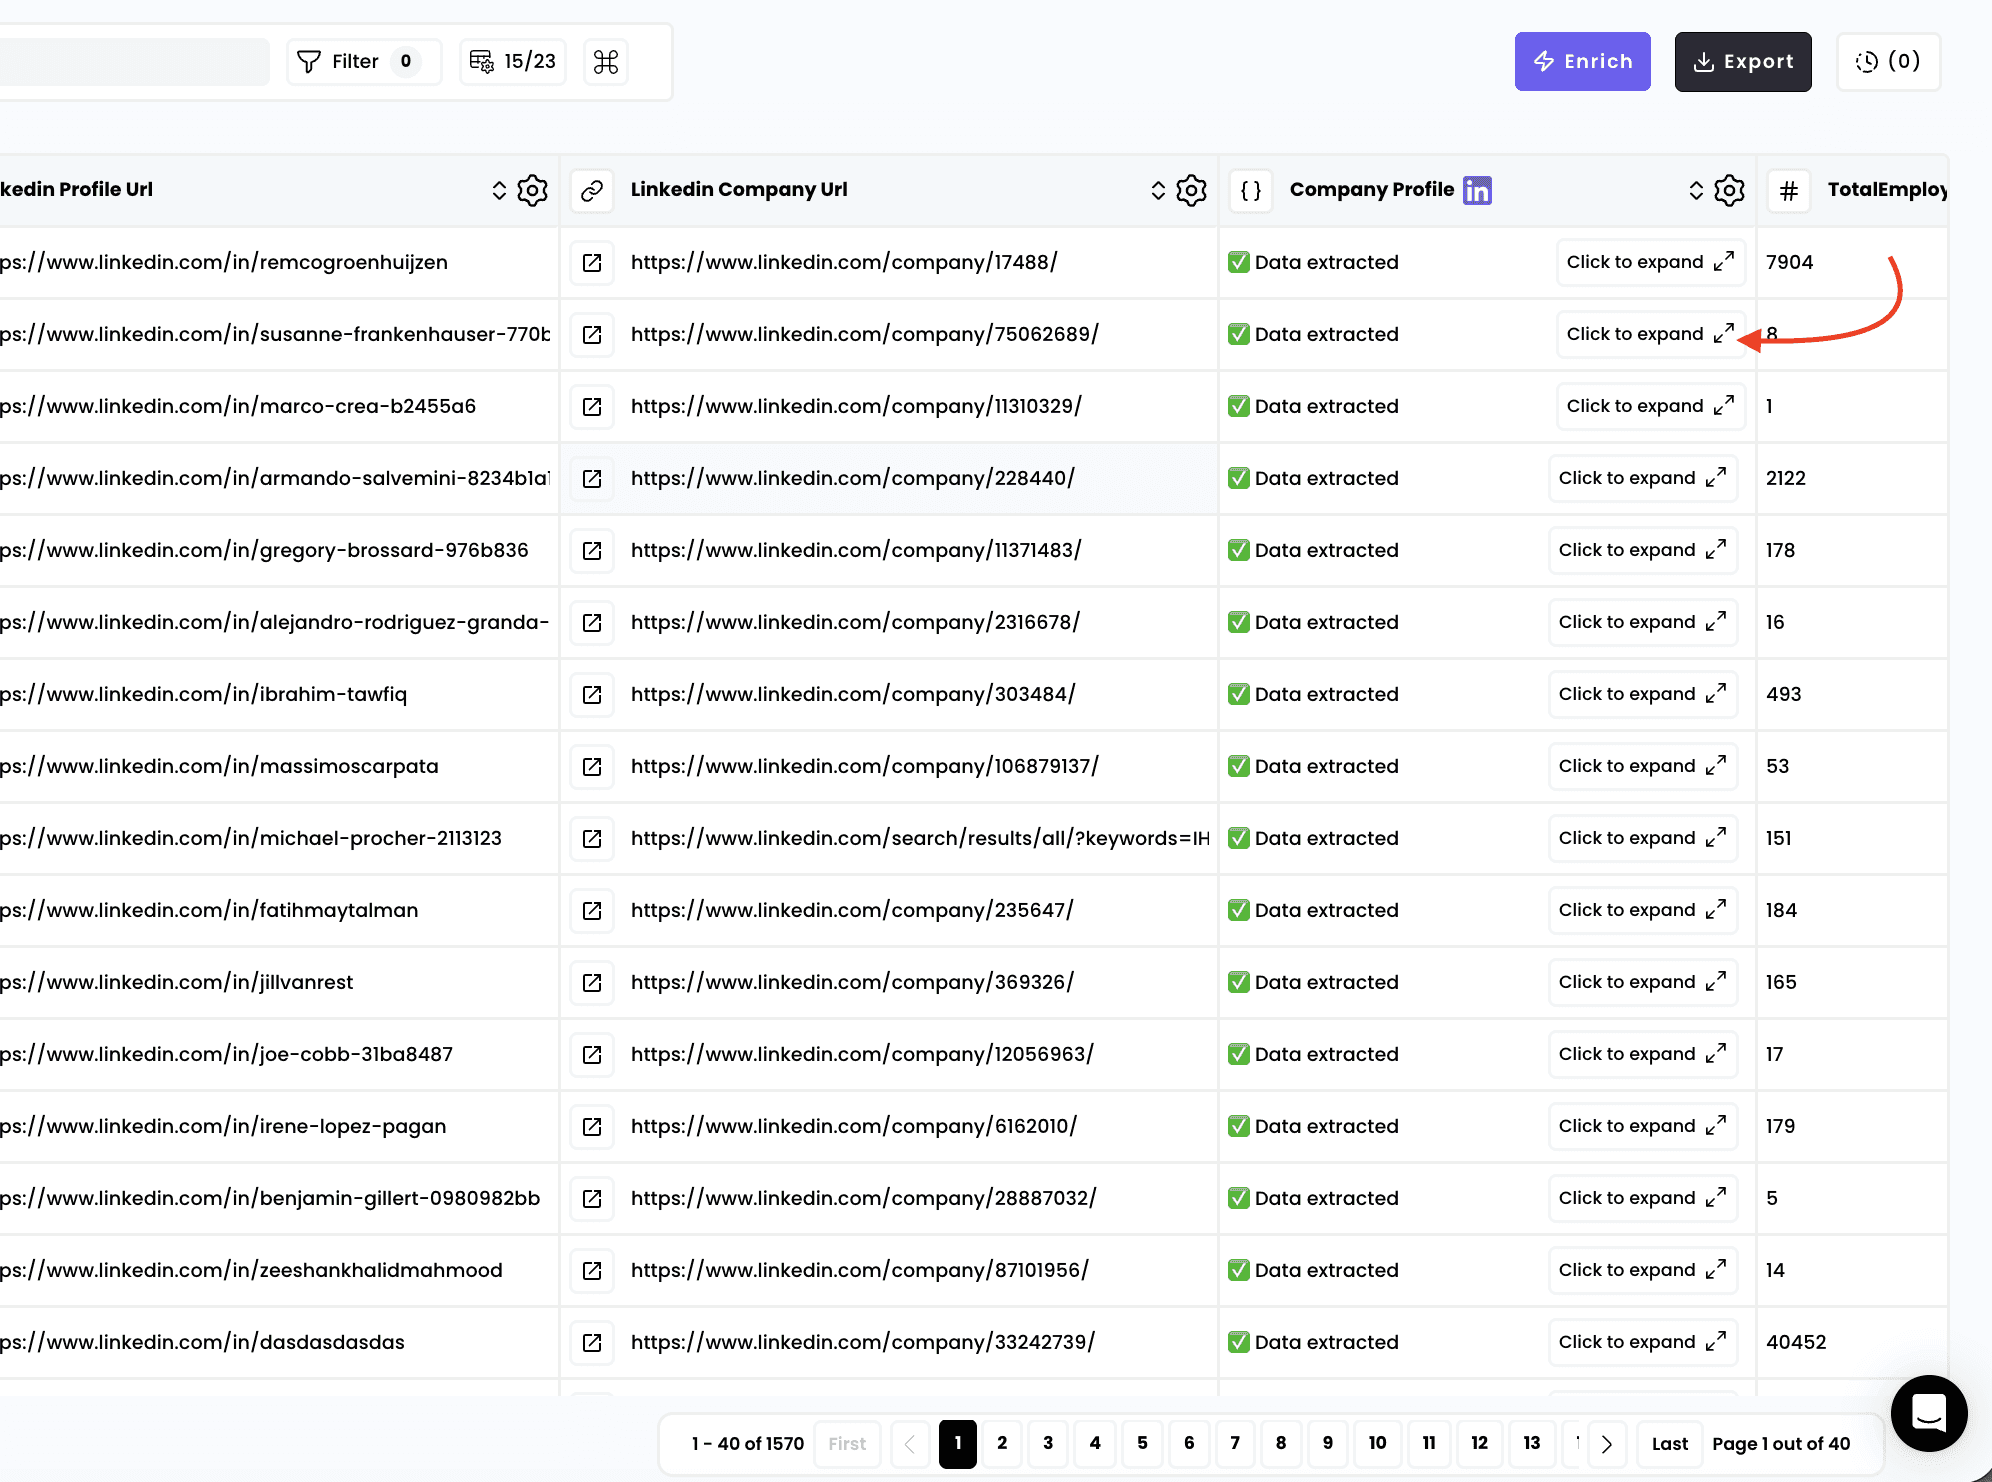Open column visibility 15/23 selector

[x=513, y=62]
